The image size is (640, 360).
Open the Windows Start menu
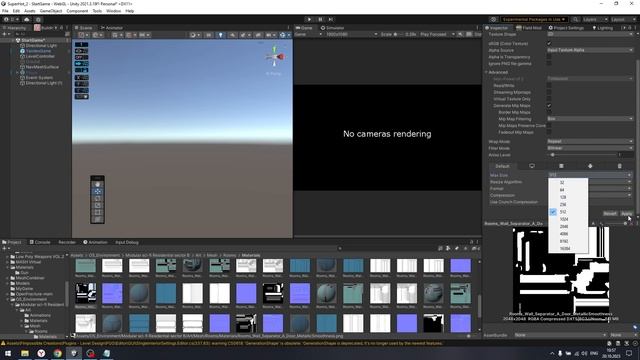point(8,353)
